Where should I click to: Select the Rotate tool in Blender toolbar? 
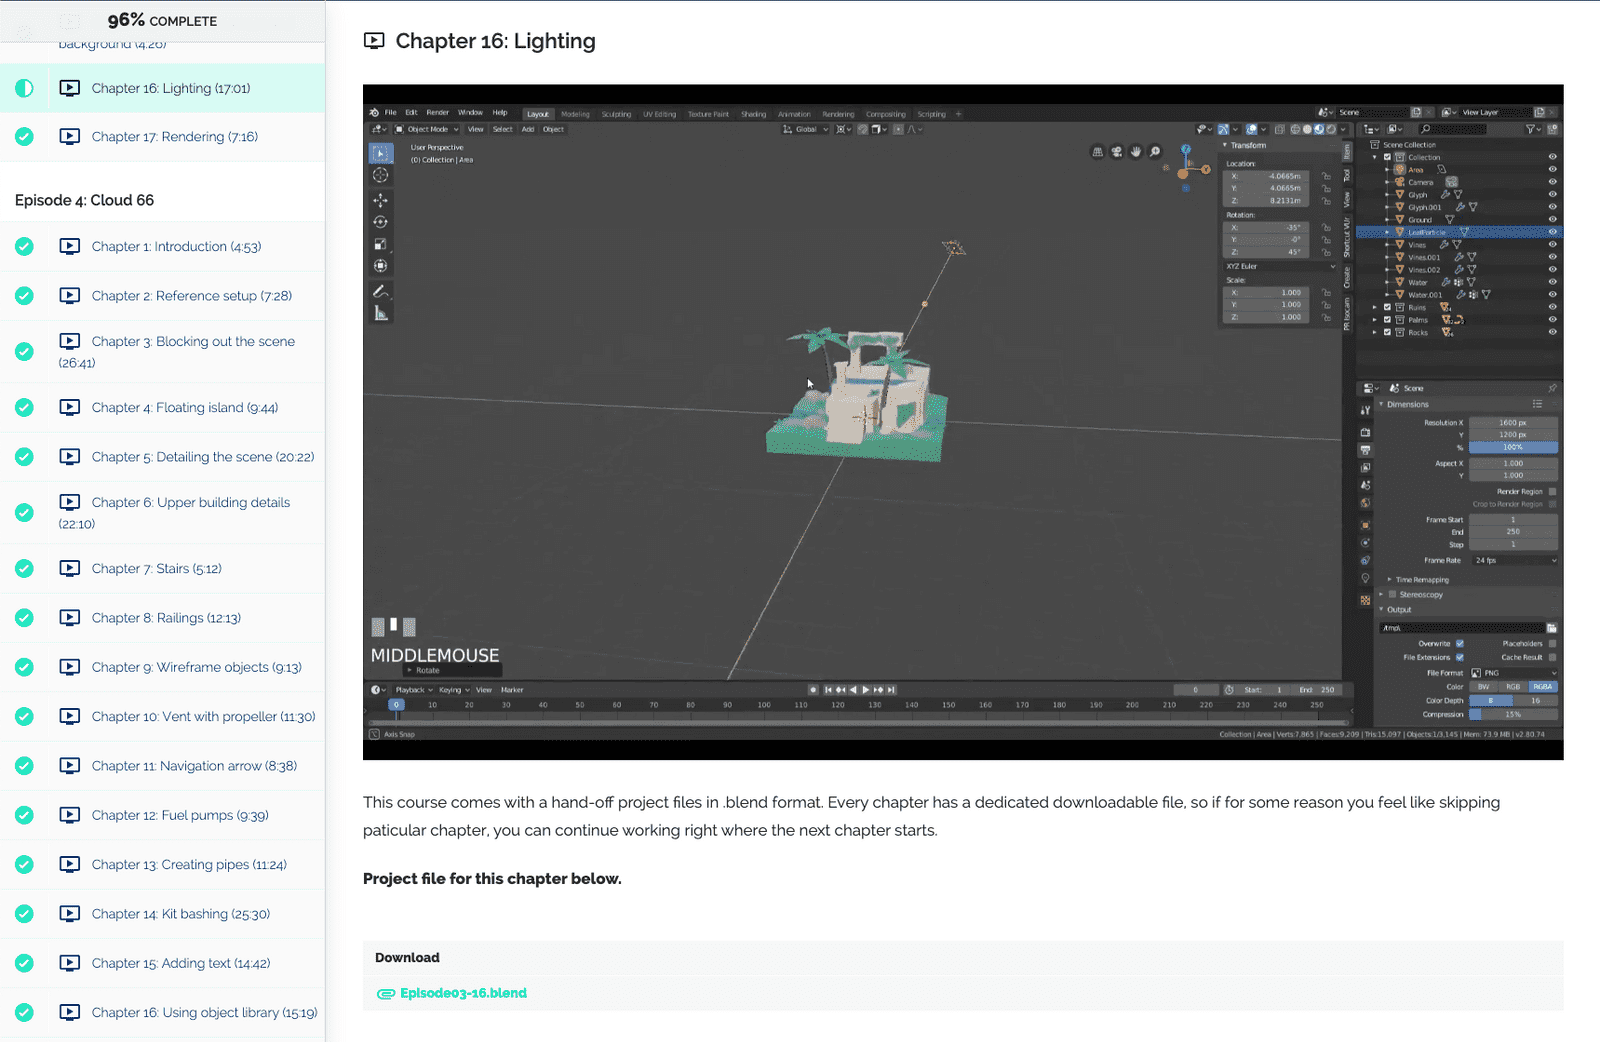381,222
